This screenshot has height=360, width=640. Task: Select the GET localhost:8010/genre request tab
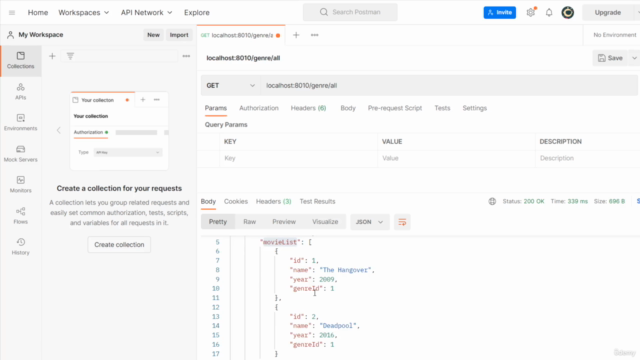coord(241,35)
